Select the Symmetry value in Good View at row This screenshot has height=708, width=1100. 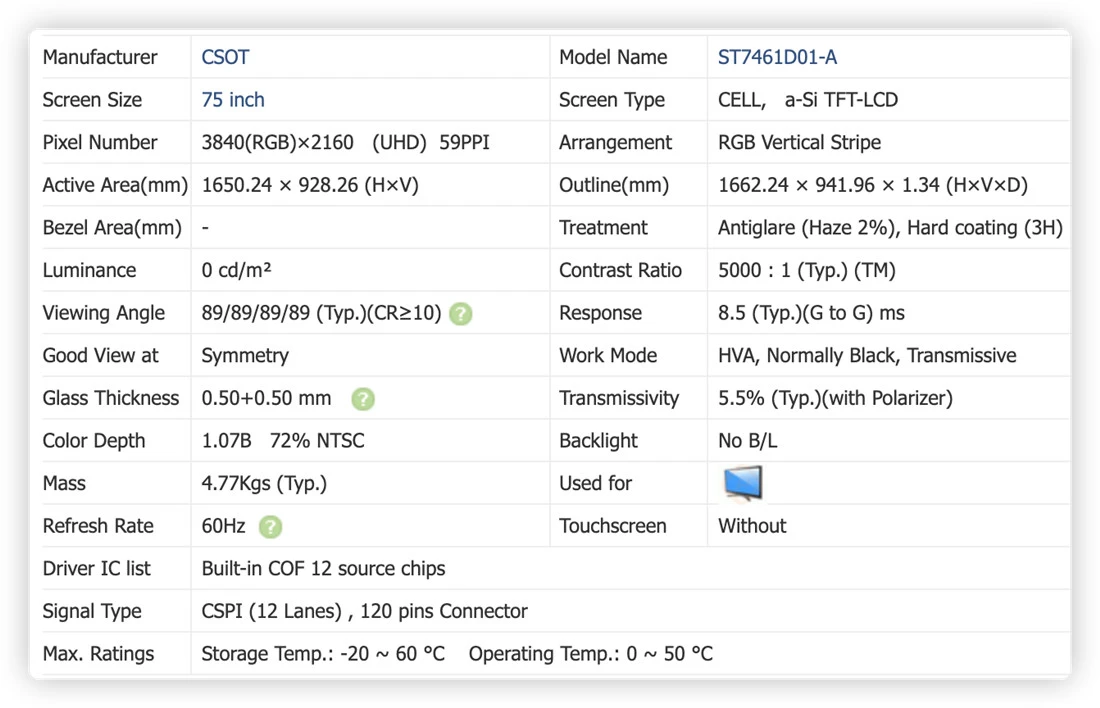click(x=245, y=356)
